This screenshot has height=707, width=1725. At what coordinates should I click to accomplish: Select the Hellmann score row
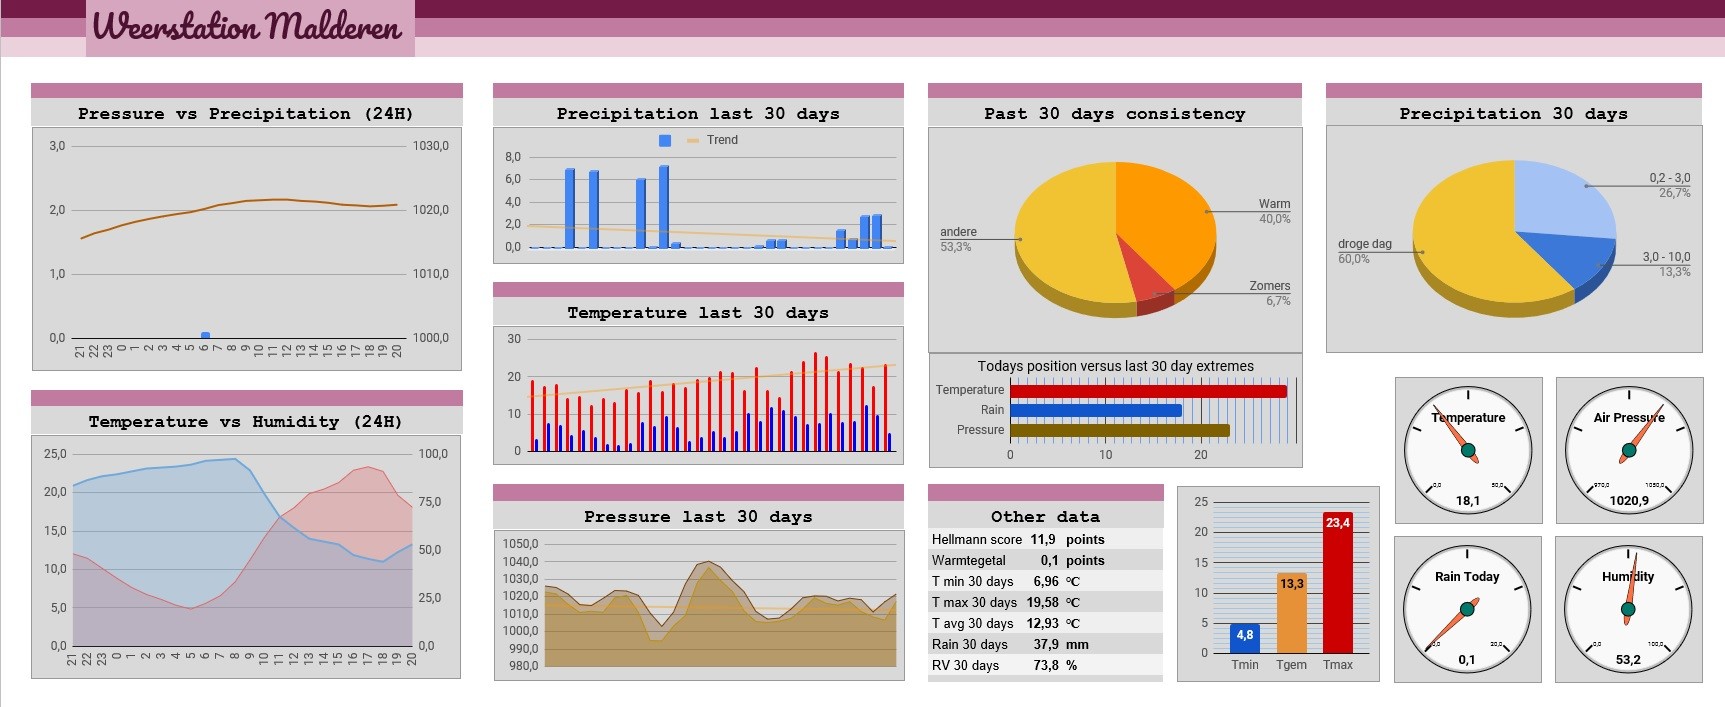1045,539
